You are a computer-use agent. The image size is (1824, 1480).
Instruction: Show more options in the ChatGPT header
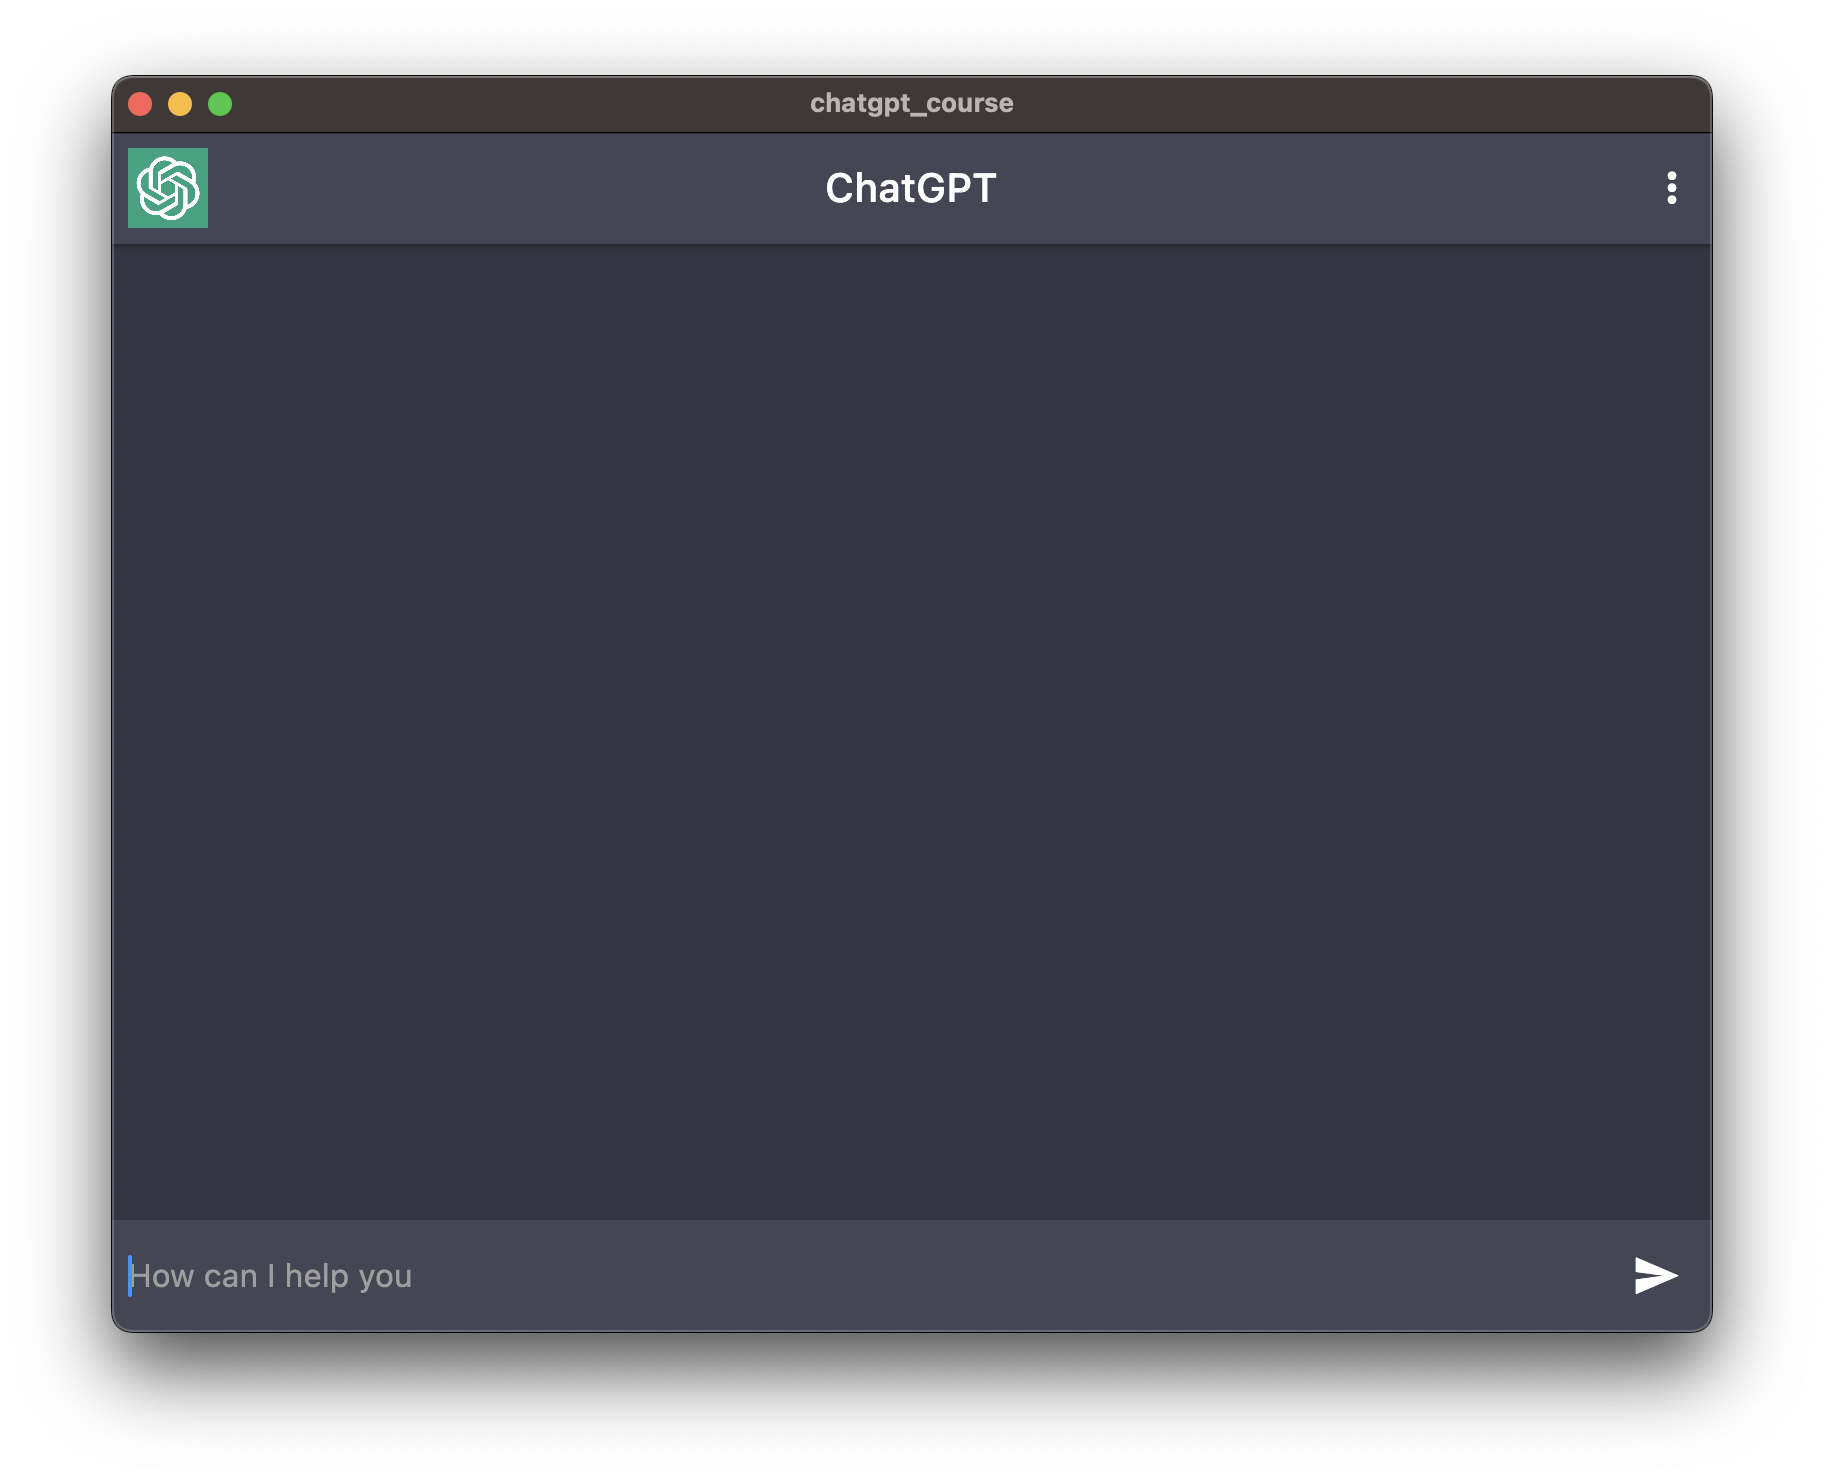1671,188
